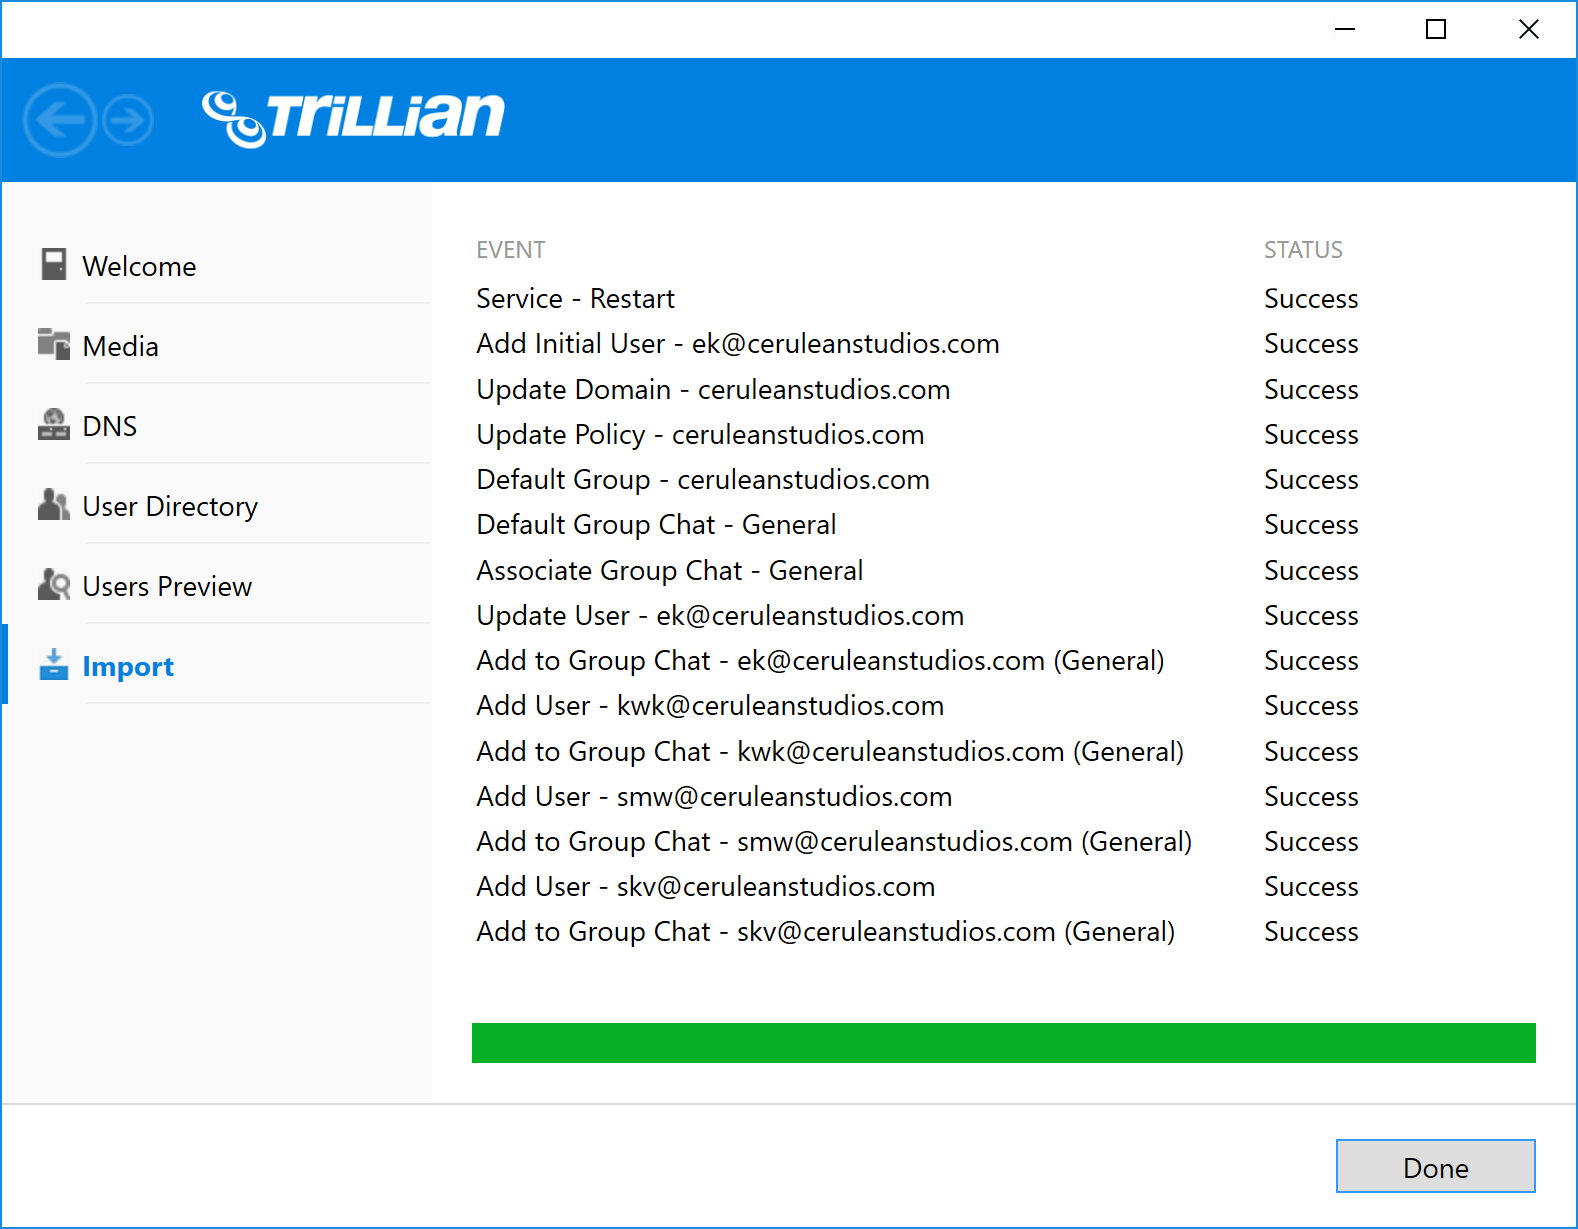Image resolution: width=1578 pixels, height=1229 pixels.
Task: Click Success status for Service Restart
Action: [x=1311, y=298]
